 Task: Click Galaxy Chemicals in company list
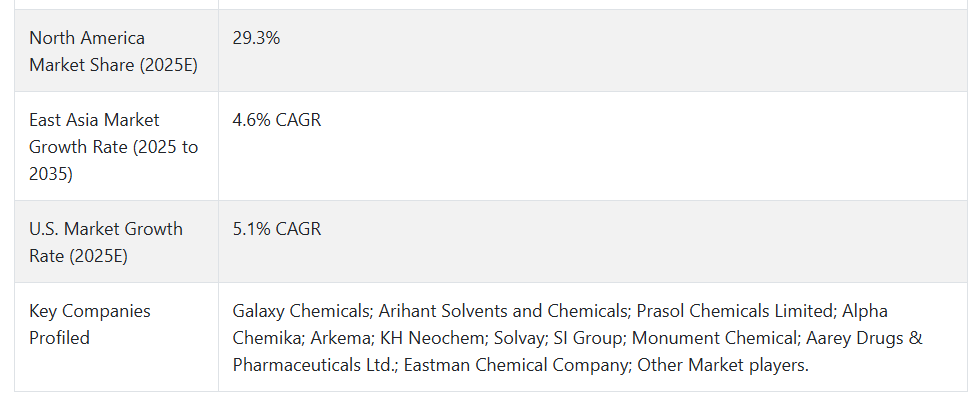(x=301, y=311)
